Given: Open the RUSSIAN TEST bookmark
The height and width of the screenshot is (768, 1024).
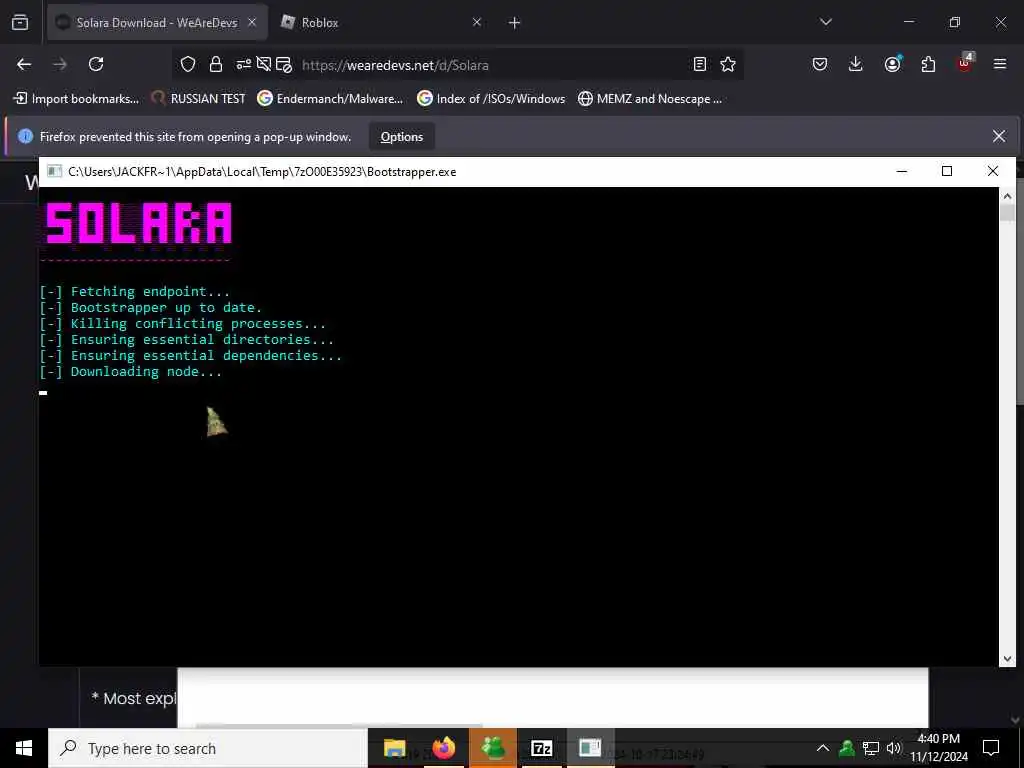Looking at the screenshot, I should tap(198, 99).
